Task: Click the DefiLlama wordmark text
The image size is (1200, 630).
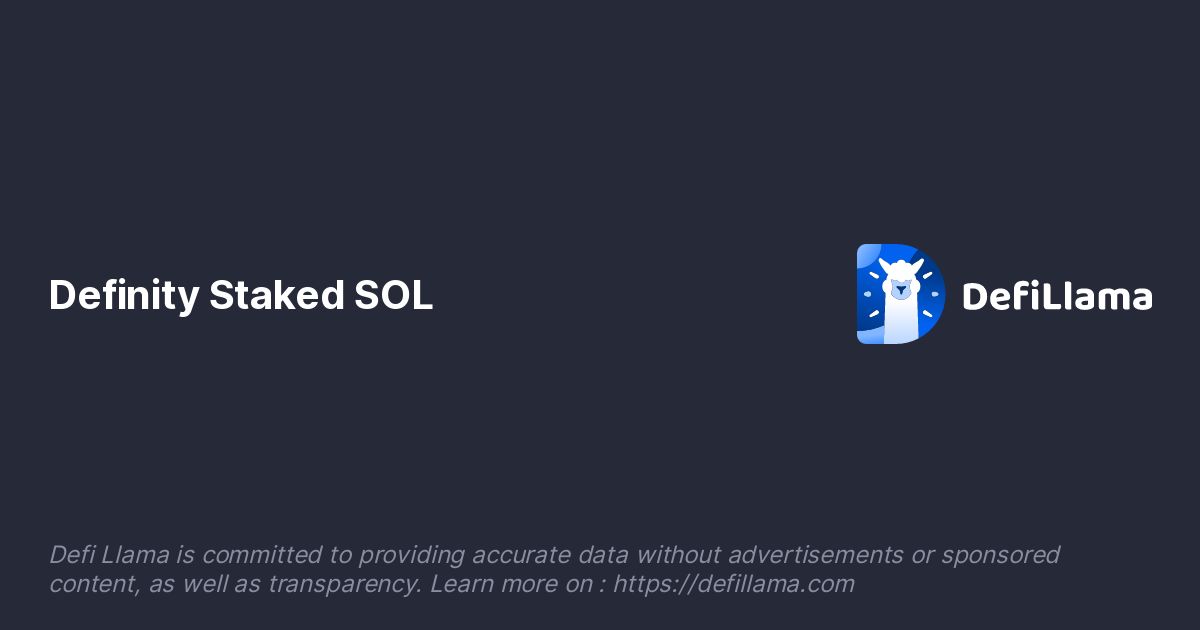Action: [x=1057, y=297]
